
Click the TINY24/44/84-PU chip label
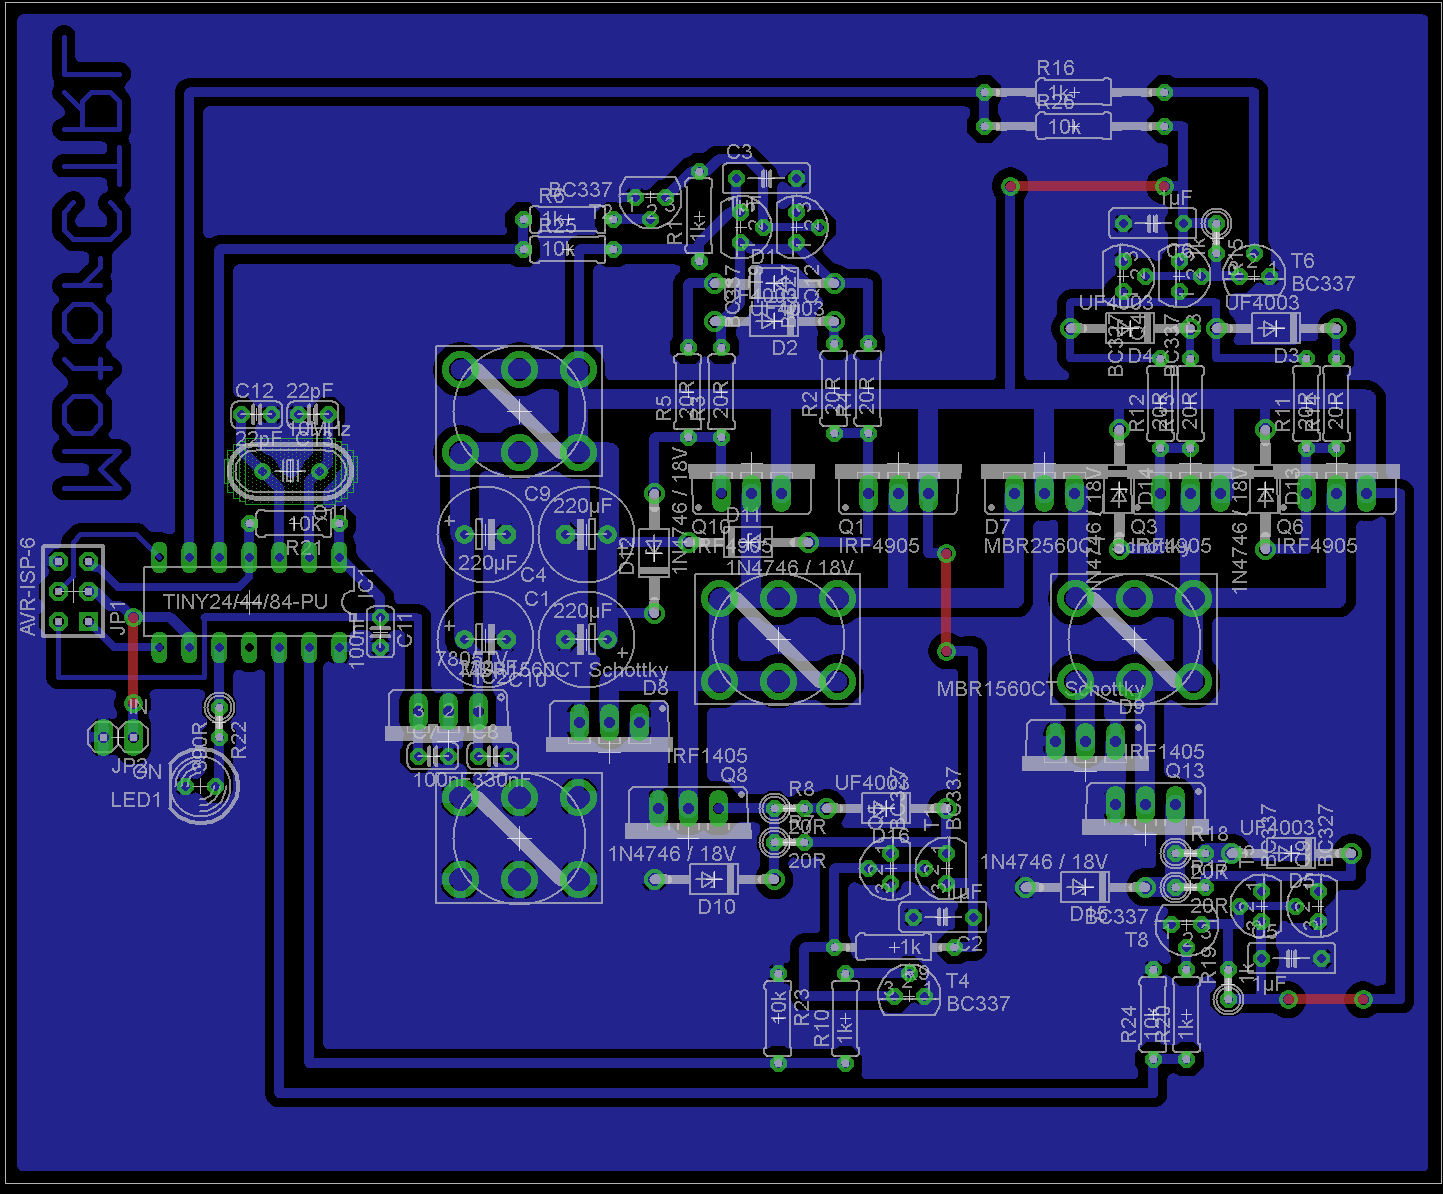pos(245,602)
